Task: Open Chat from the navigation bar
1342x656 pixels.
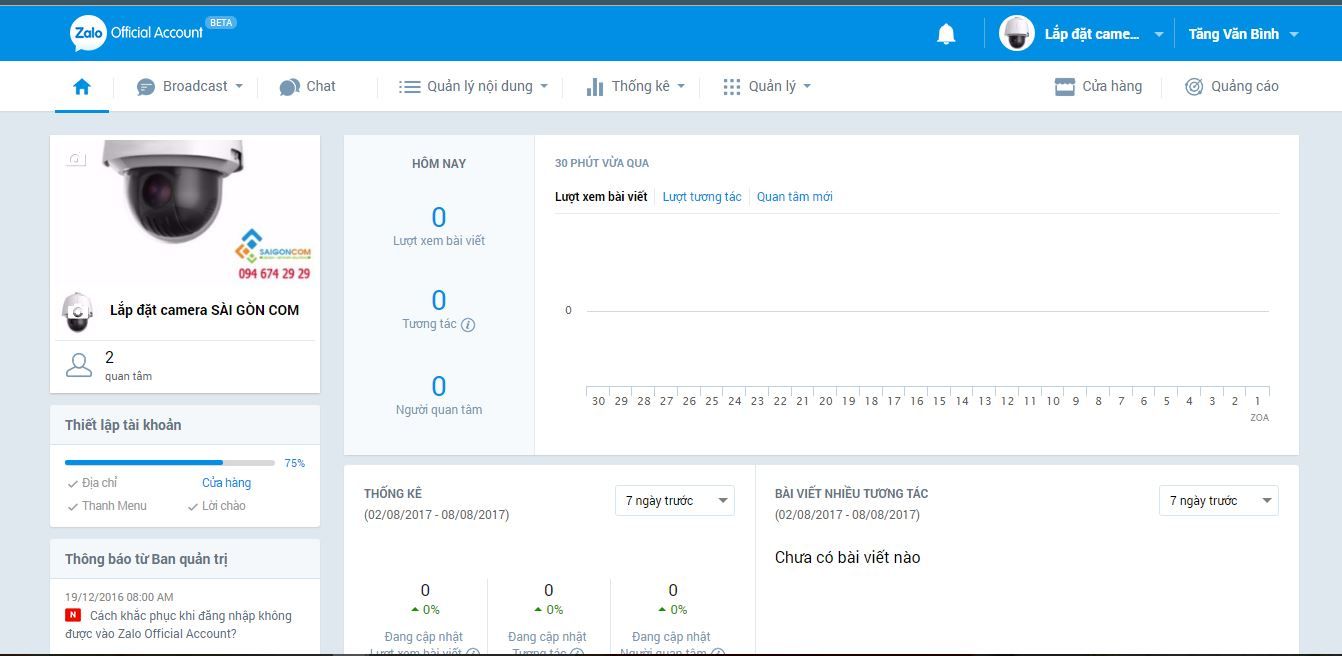Action: pyautogui.click(x=308, y=87)
